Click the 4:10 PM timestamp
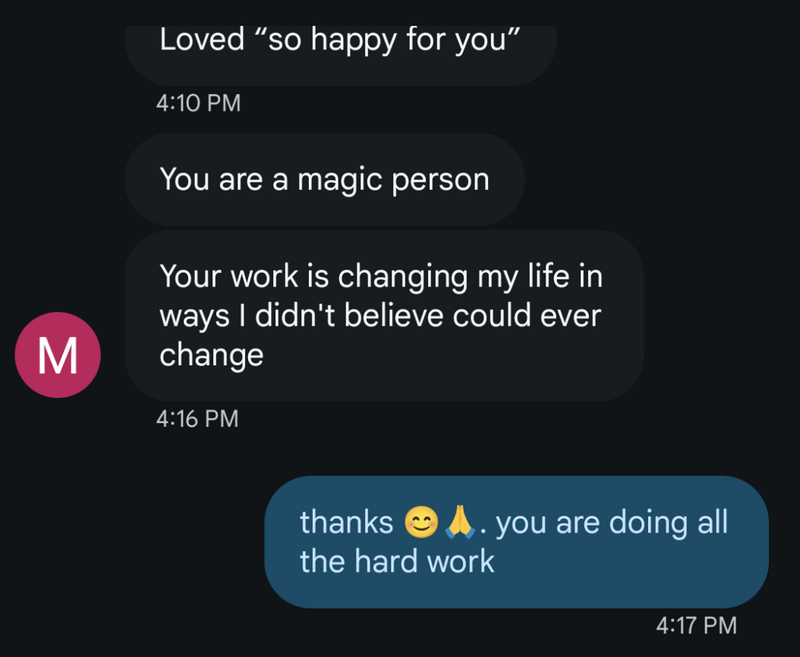This screenshot has height=657, width=800. pos(198,102)
